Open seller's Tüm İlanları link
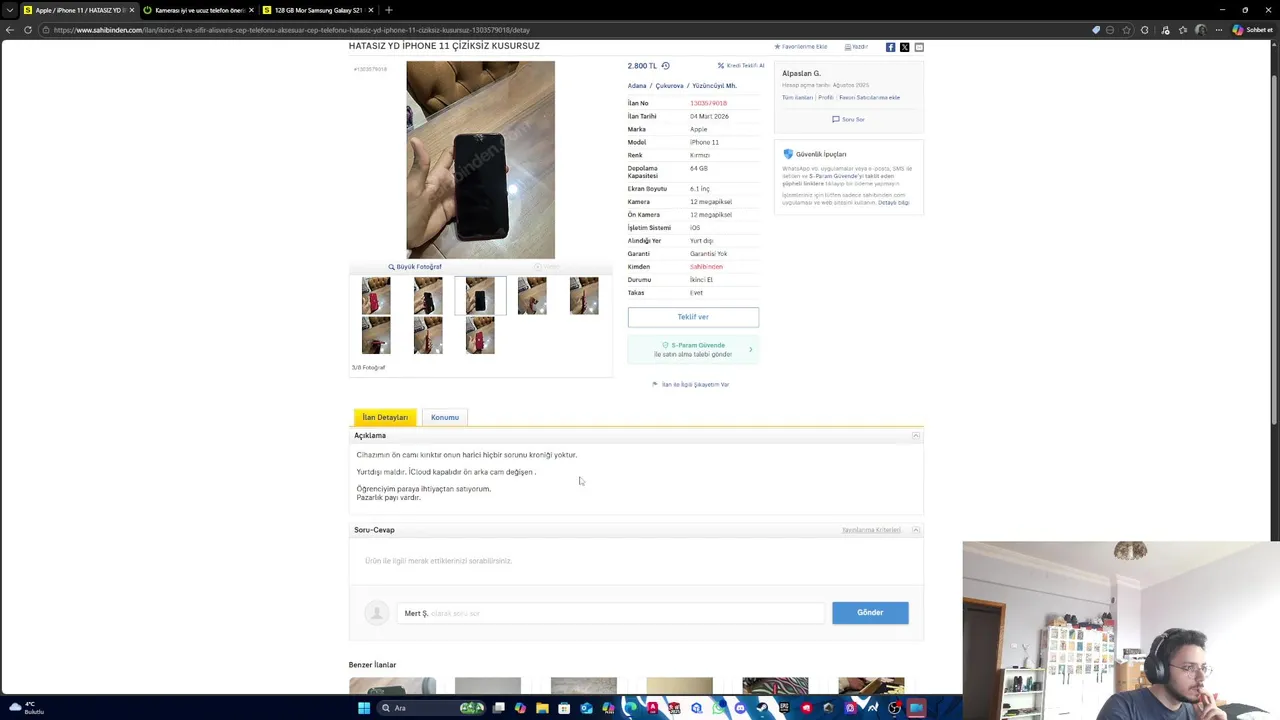Image resolution: width=1280 pixels, height=720 pixels. 797,98
